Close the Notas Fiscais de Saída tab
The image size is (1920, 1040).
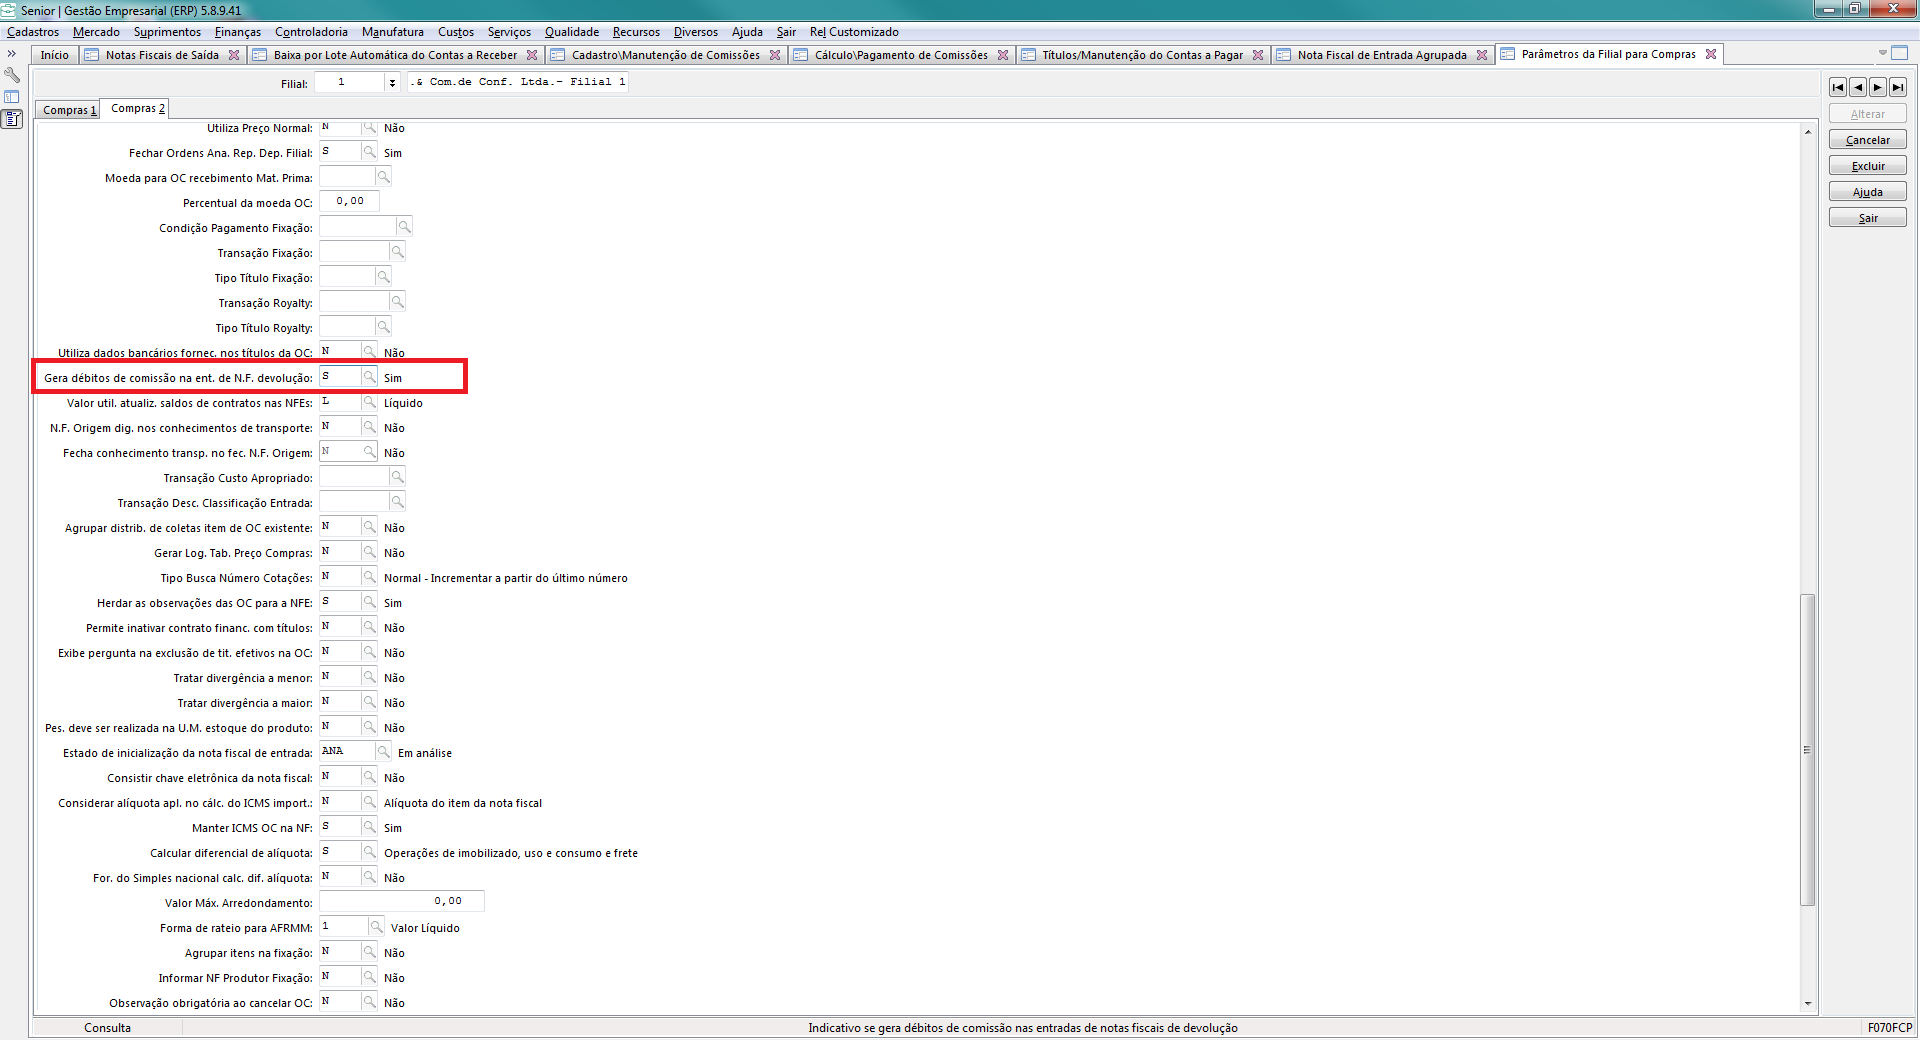tap(234, 55)
